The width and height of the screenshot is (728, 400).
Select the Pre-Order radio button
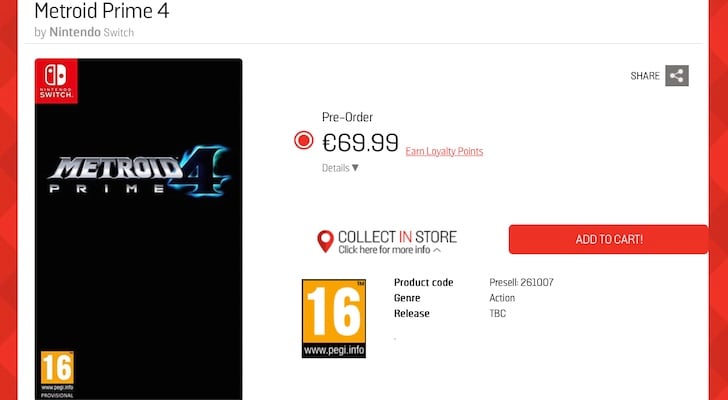pyautogui.click(x=304, y=140)
